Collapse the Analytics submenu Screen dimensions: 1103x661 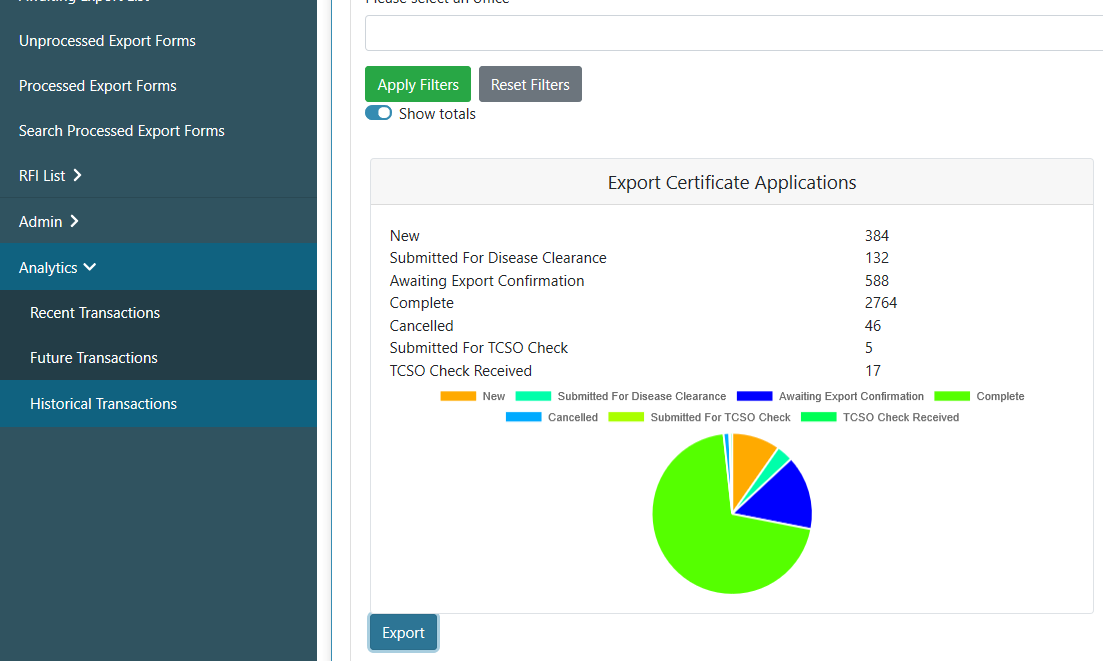pyautogui.click(x=57, y=267)
